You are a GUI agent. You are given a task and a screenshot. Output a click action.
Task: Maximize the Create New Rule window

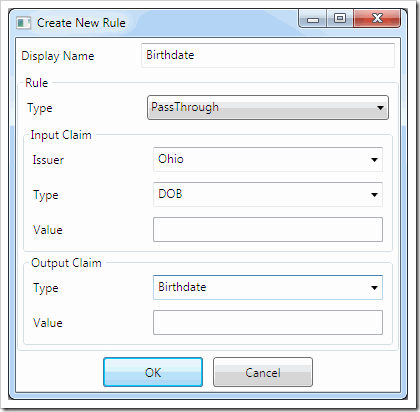click(340, 18)
